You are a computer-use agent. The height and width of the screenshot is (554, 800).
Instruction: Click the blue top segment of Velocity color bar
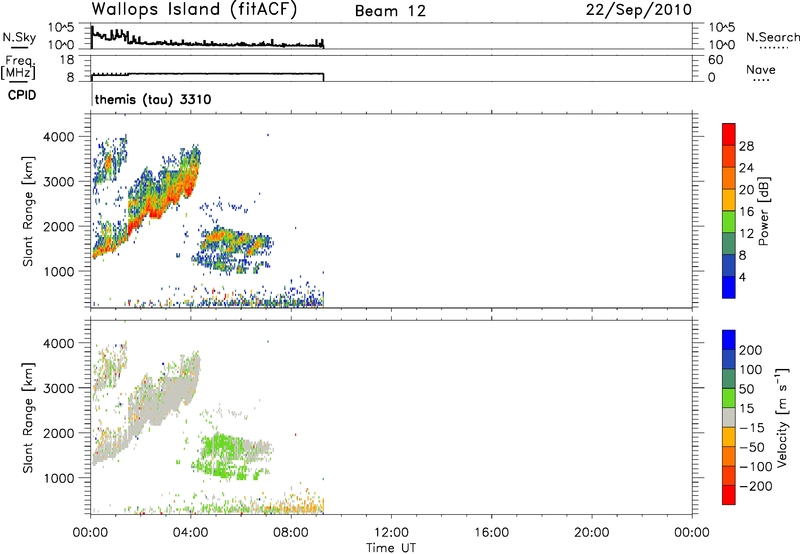[729, 340]
